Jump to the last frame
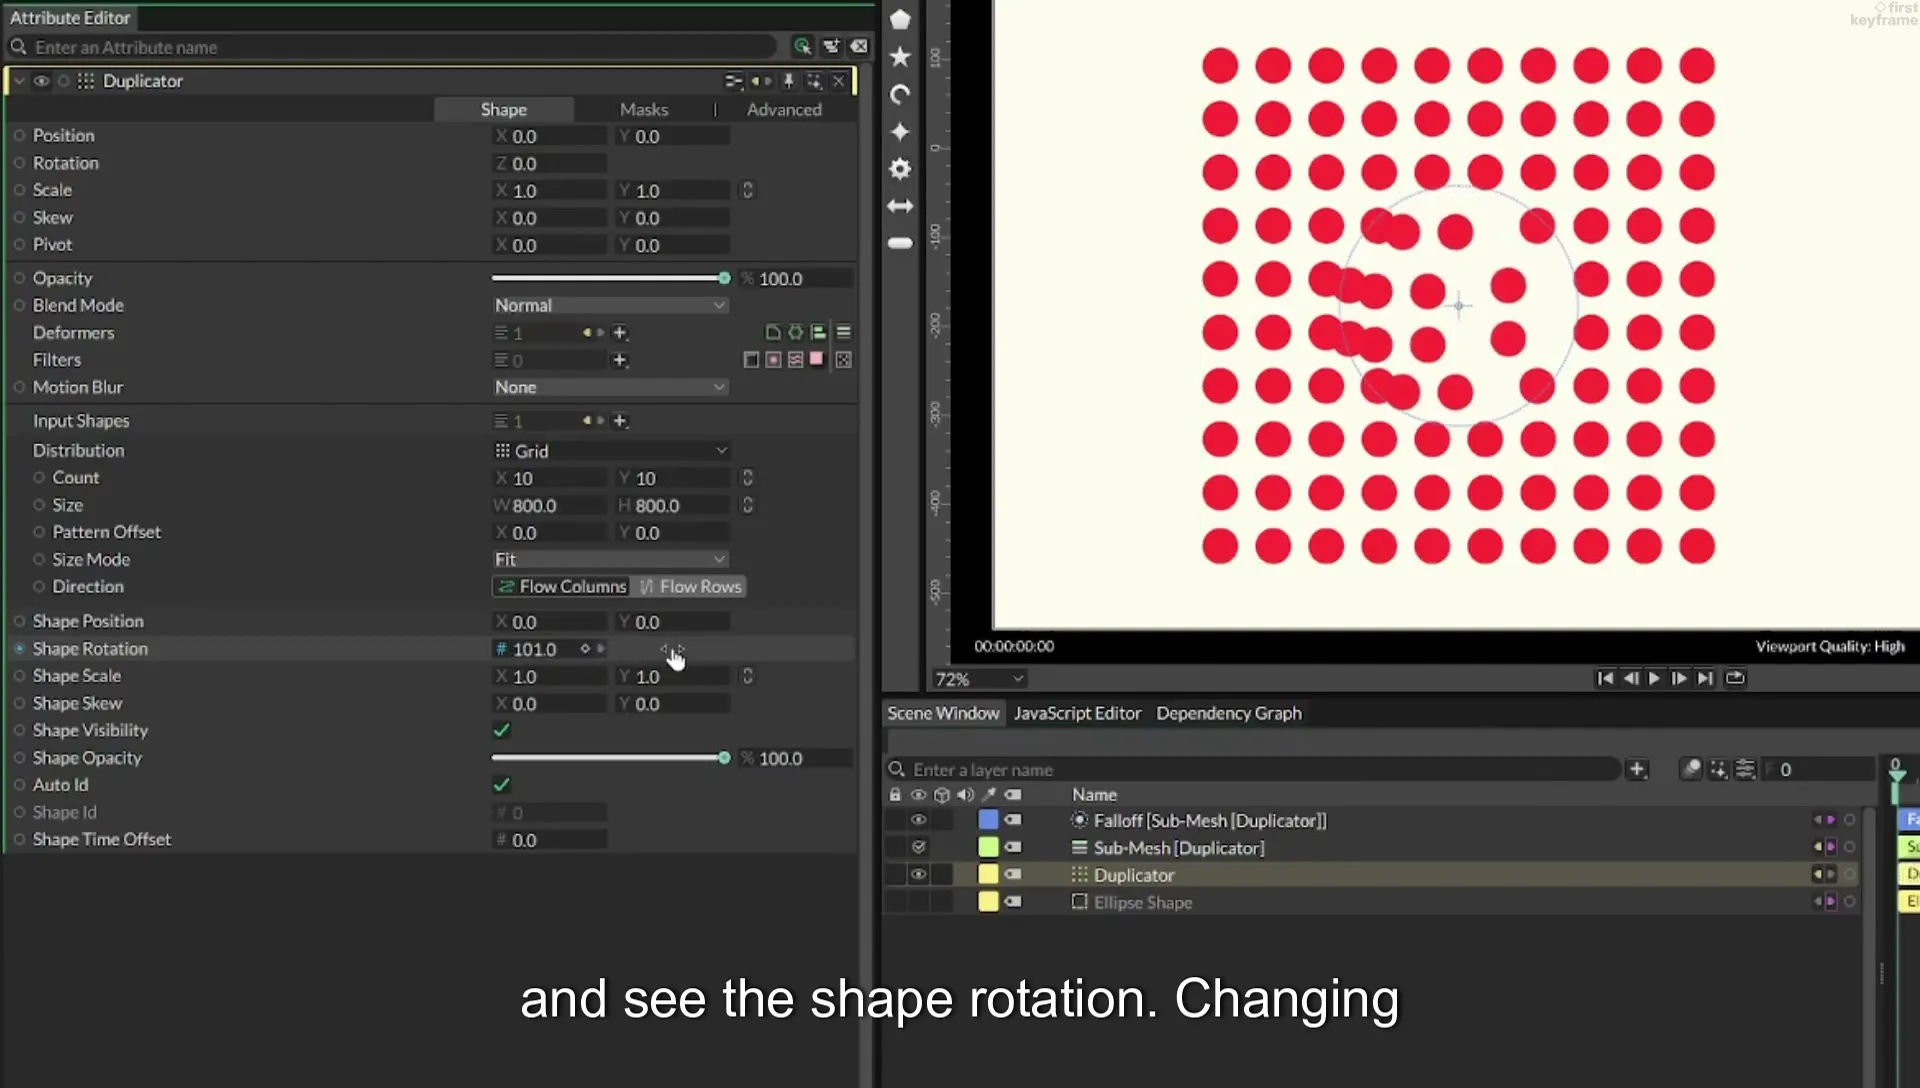This screenshot has height=1088, width=1920. 1705,678
